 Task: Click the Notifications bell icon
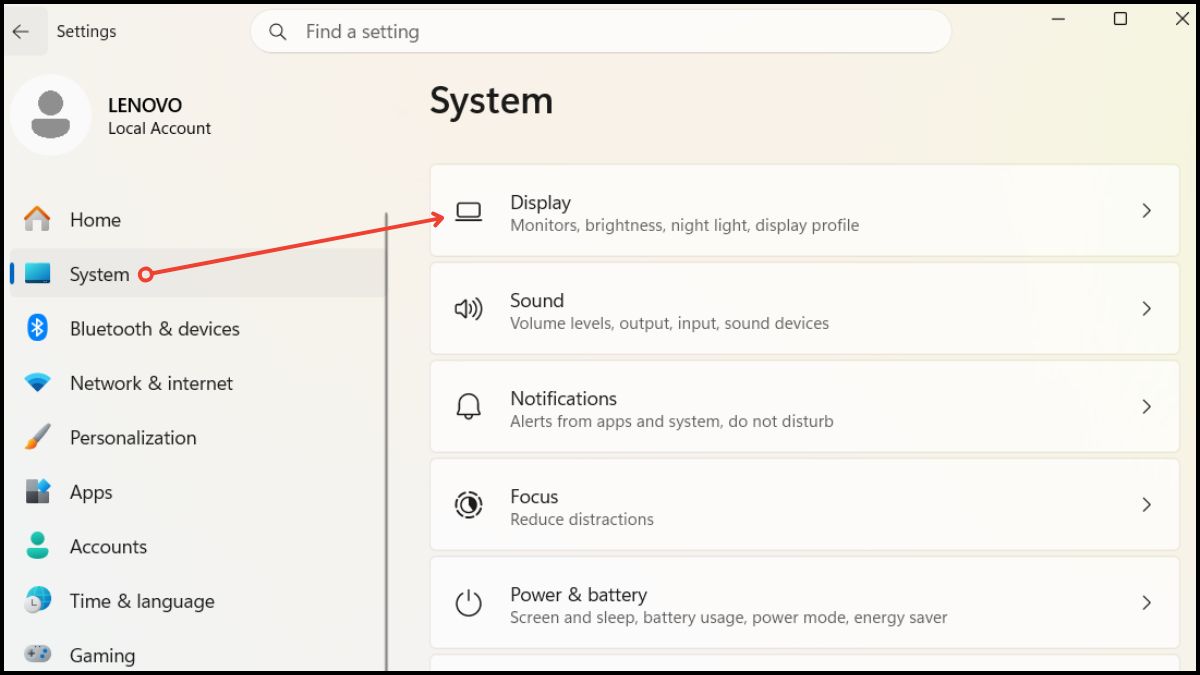pos(468,407)
